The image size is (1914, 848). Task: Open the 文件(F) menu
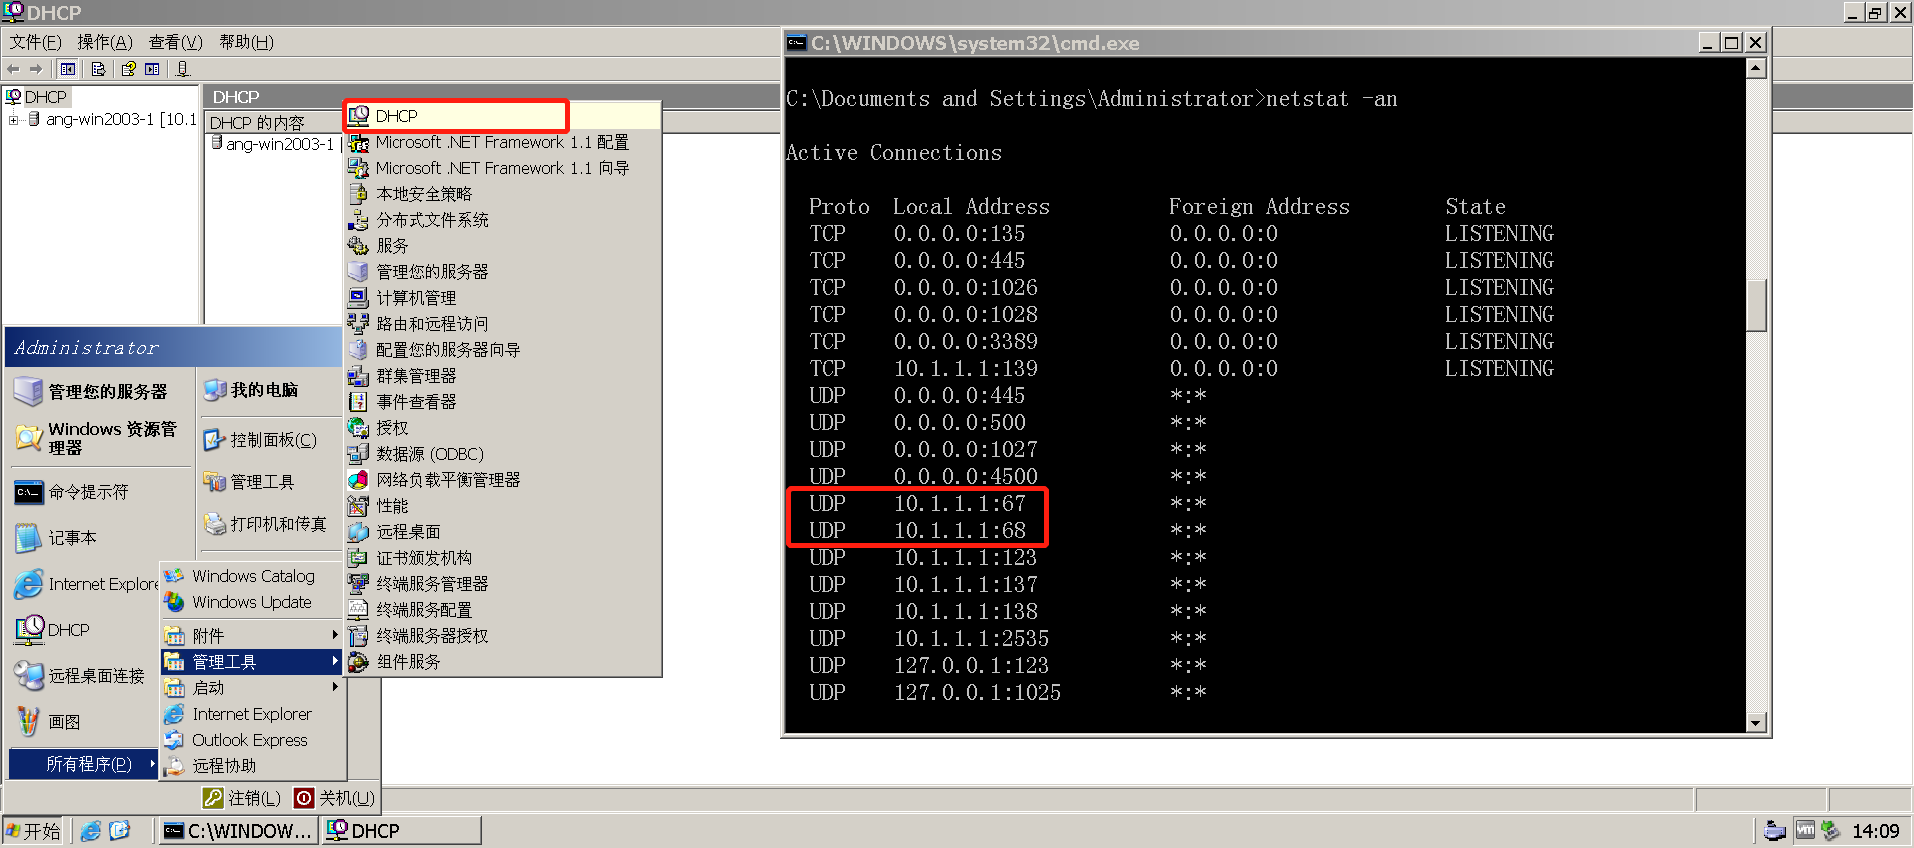pos(36,42)
